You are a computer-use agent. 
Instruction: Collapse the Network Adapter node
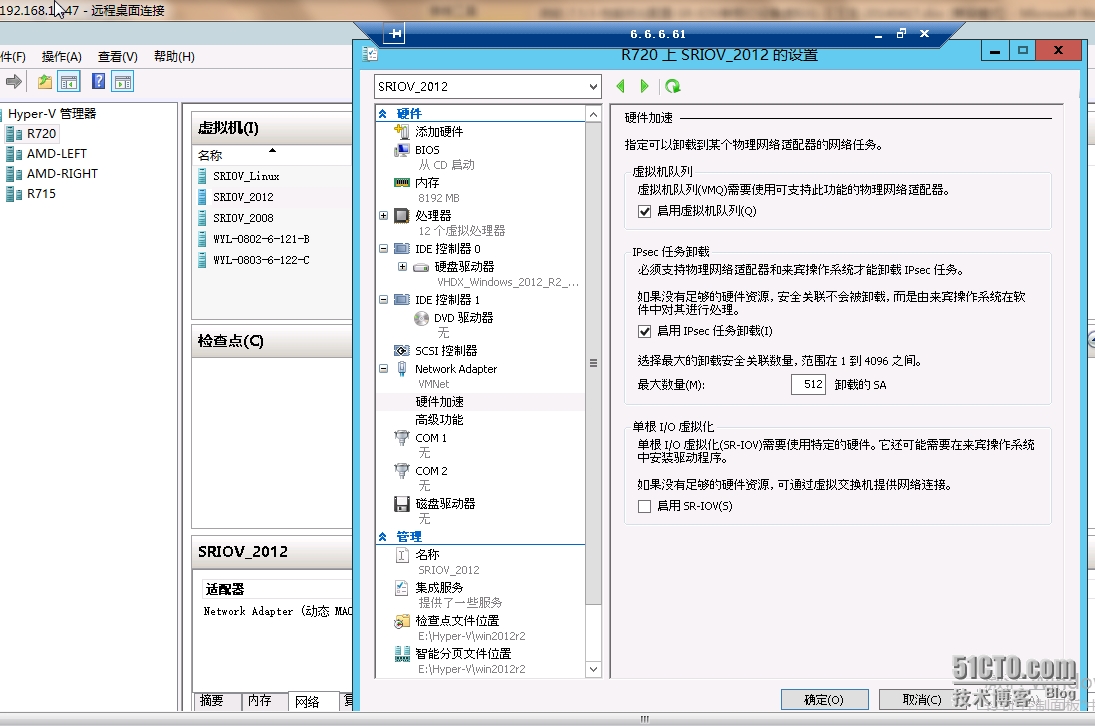click(383, 369)
